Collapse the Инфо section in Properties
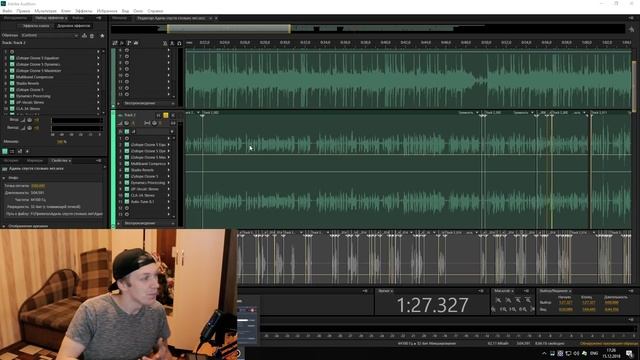Viewport: 640px width, 360px height. coord(4,178)
